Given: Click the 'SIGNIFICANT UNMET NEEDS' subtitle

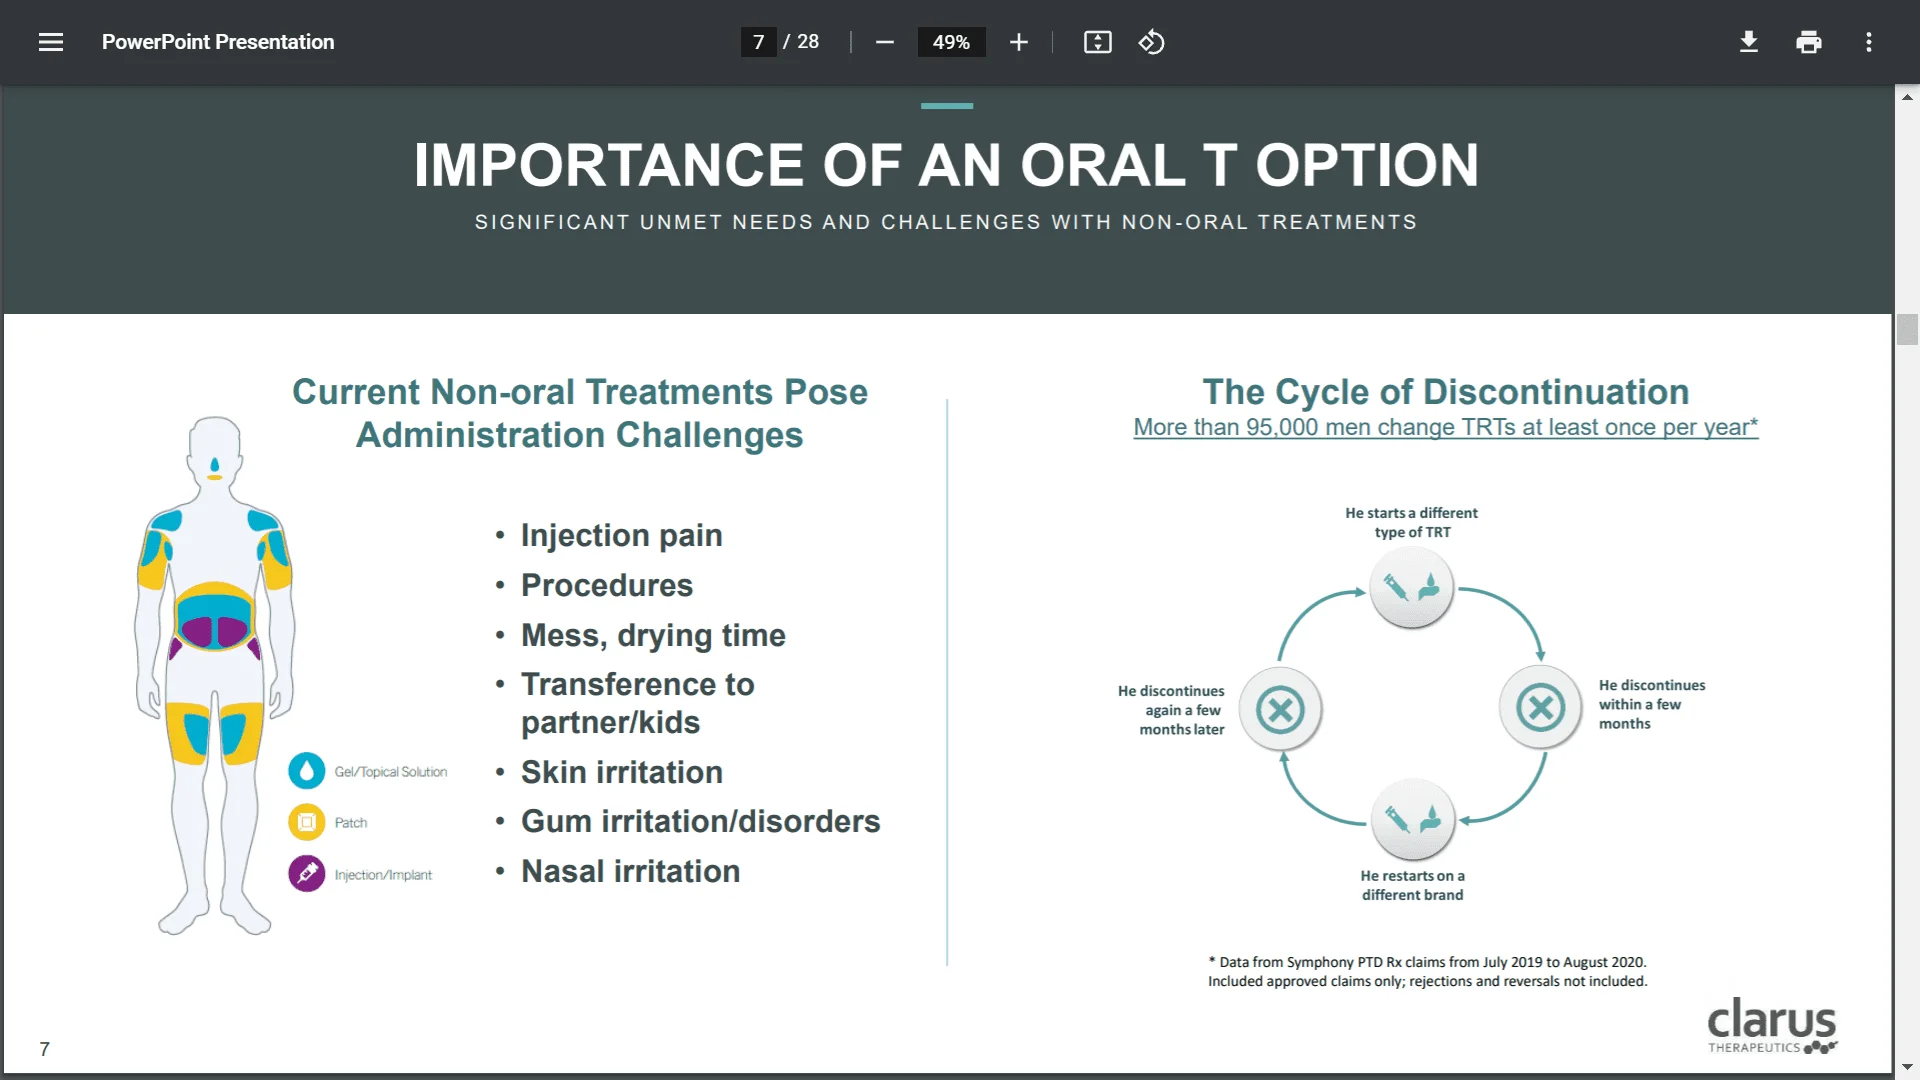Looking at the screenshot, I should tap(946, 222).
